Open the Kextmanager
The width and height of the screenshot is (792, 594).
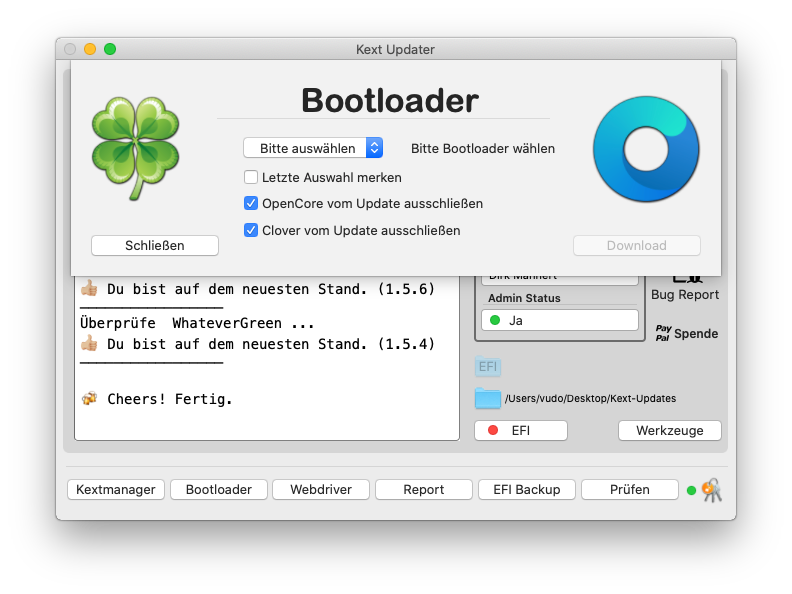[116, 489]
